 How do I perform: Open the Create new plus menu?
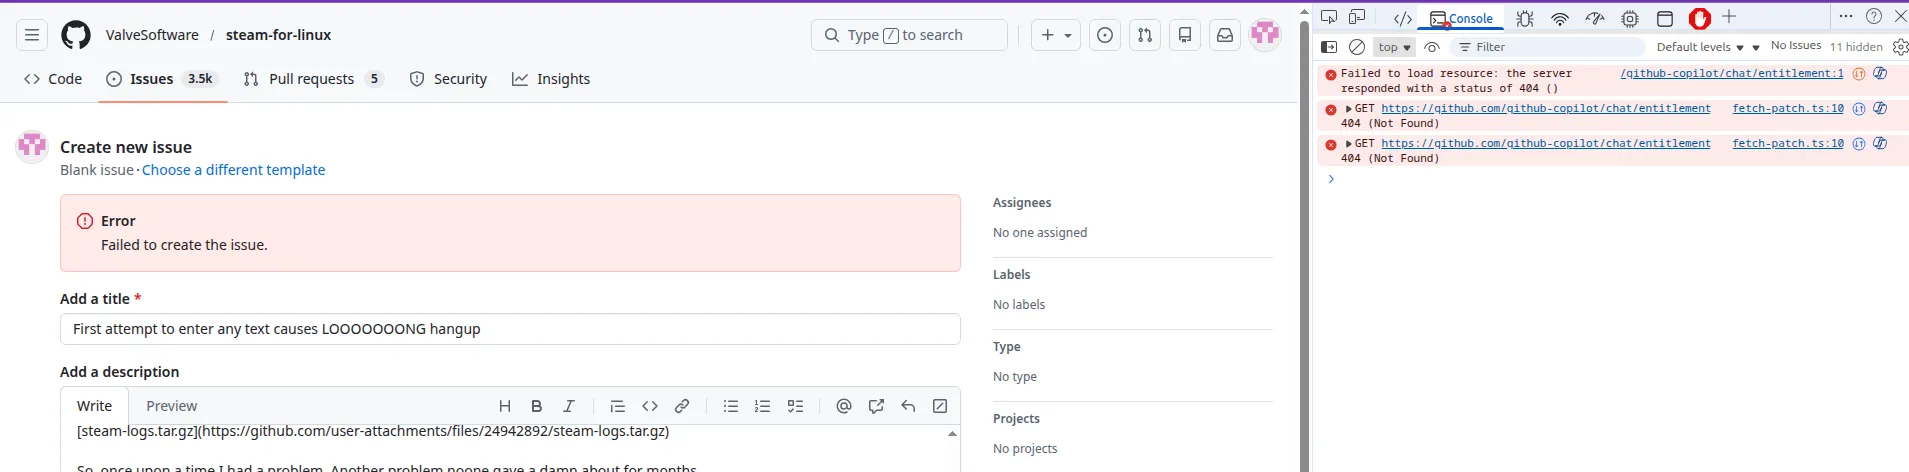click(x=1056, y=35)
